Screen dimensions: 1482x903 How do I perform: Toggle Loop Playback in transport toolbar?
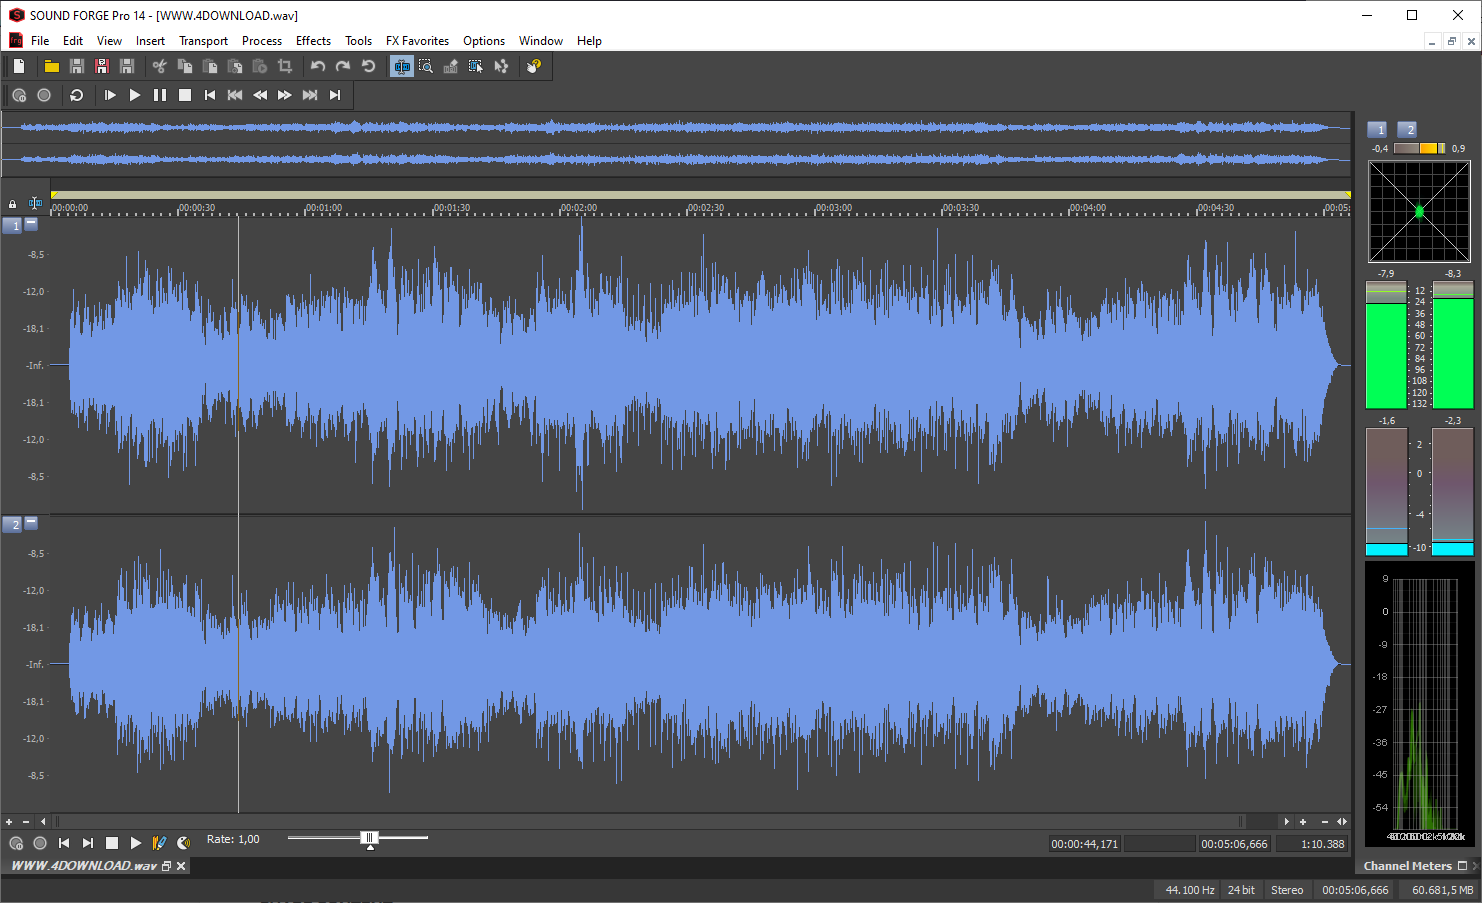point(77,95)
